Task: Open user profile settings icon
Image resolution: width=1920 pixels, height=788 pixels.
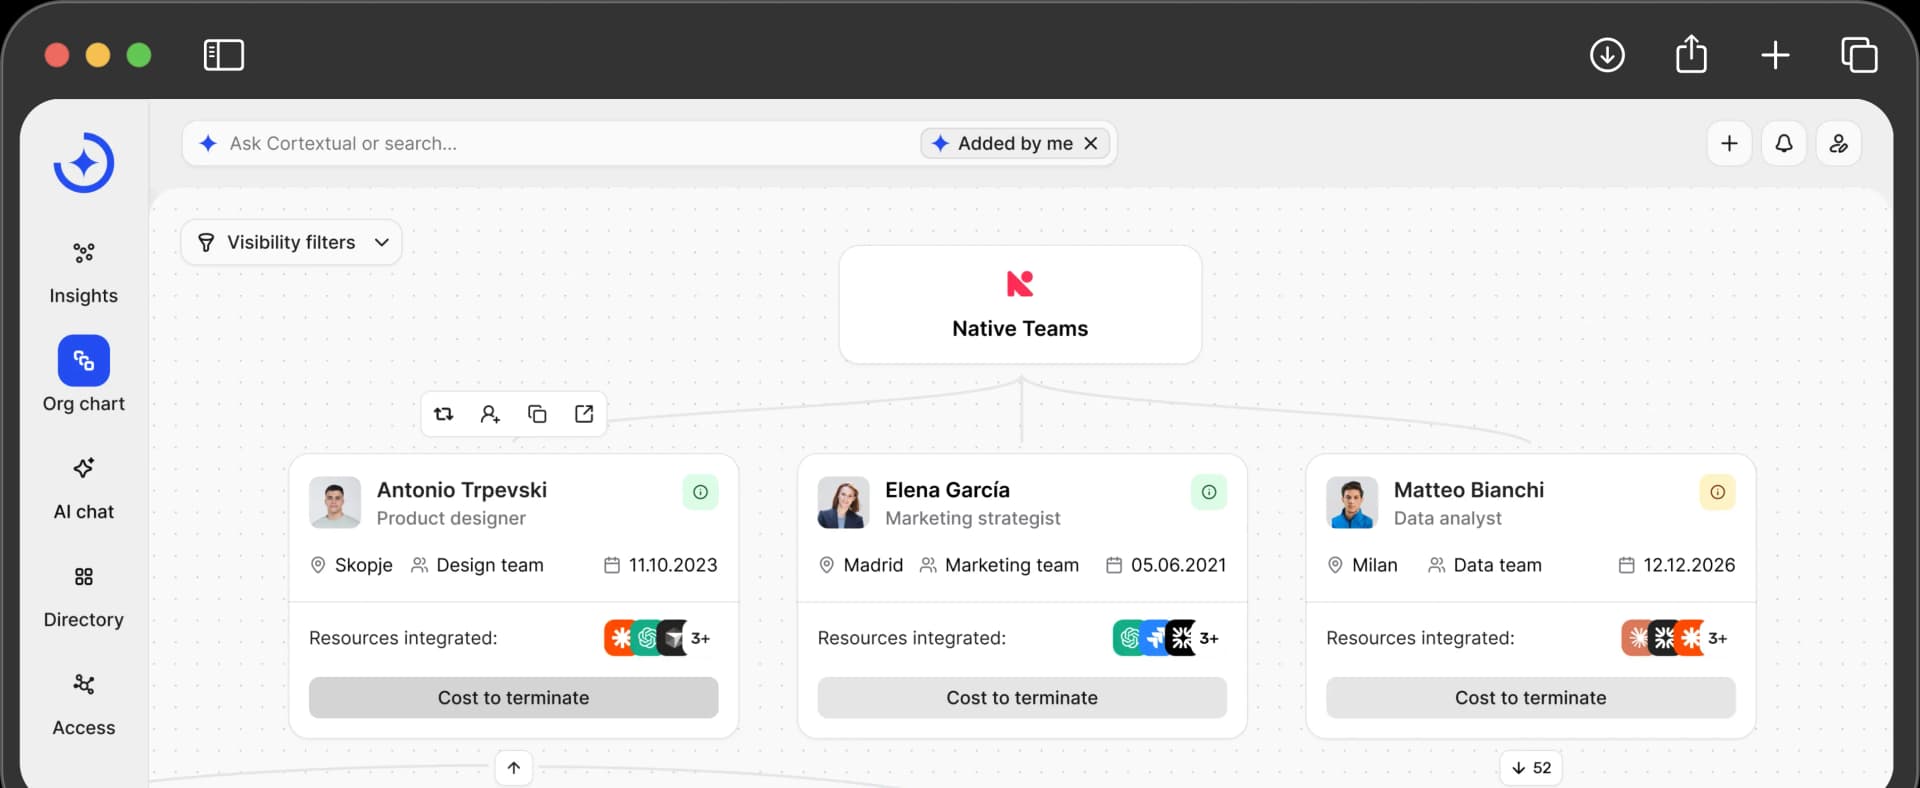Action: [1839, 144]
